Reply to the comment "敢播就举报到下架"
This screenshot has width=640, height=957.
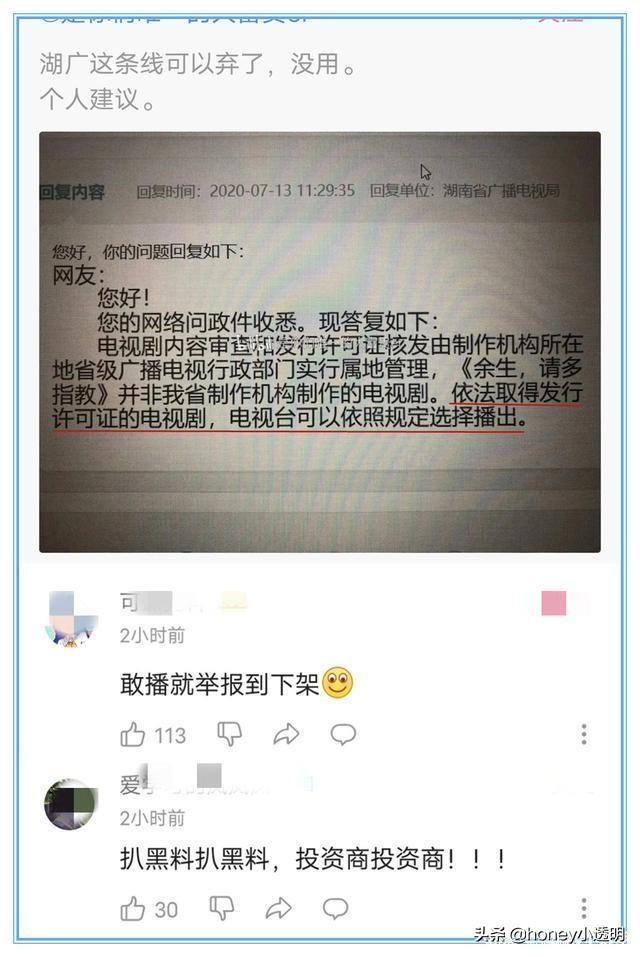pyautogui.click(x=343, y=734)
